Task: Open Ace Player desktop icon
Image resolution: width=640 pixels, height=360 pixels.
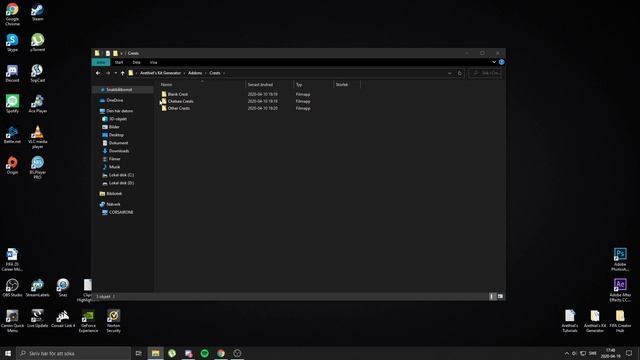Action: (37, 104)
